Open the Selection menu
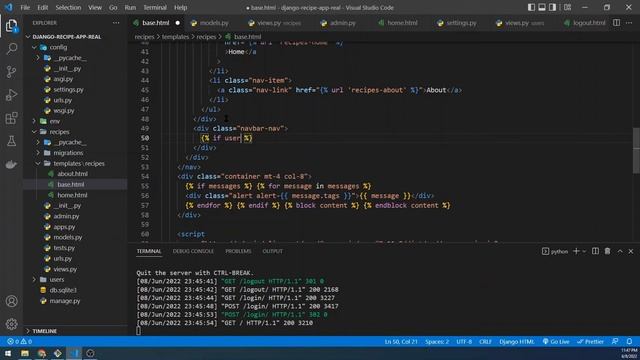The height and width of the screenshot is (360, 640). coord(68,7)
